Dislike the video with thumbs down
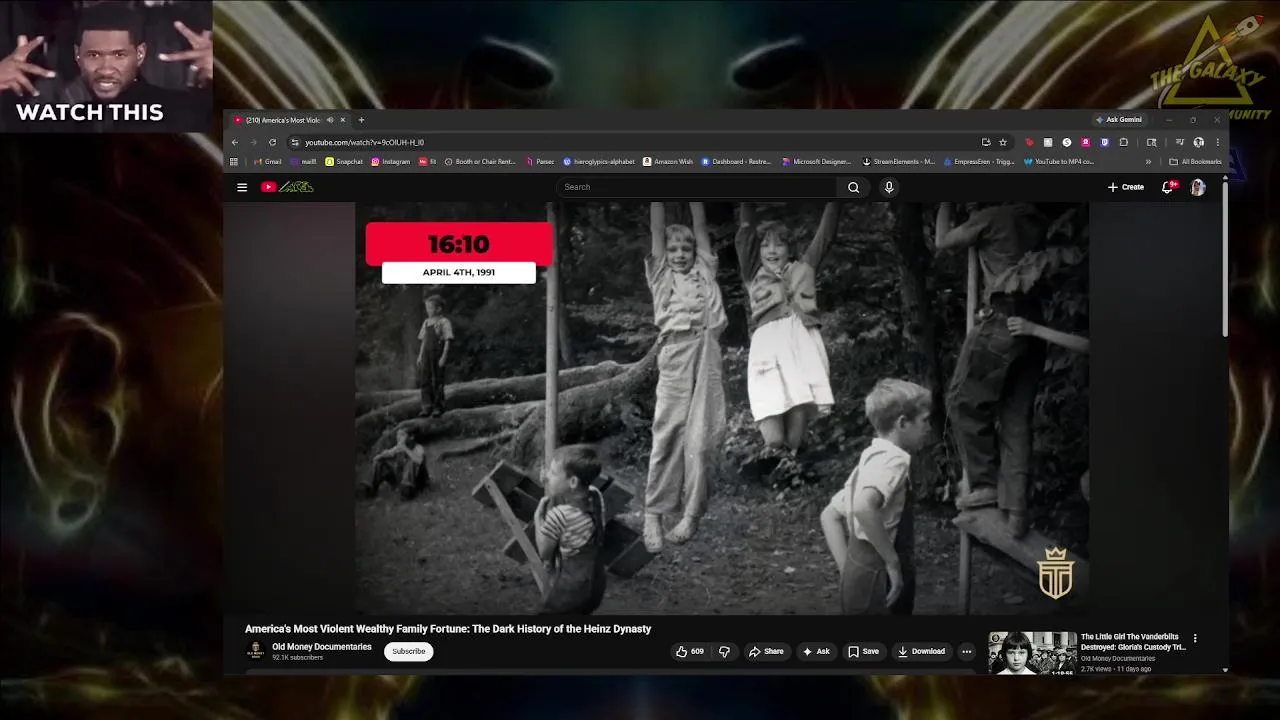 pyautogui.click(x=724, y=651)
